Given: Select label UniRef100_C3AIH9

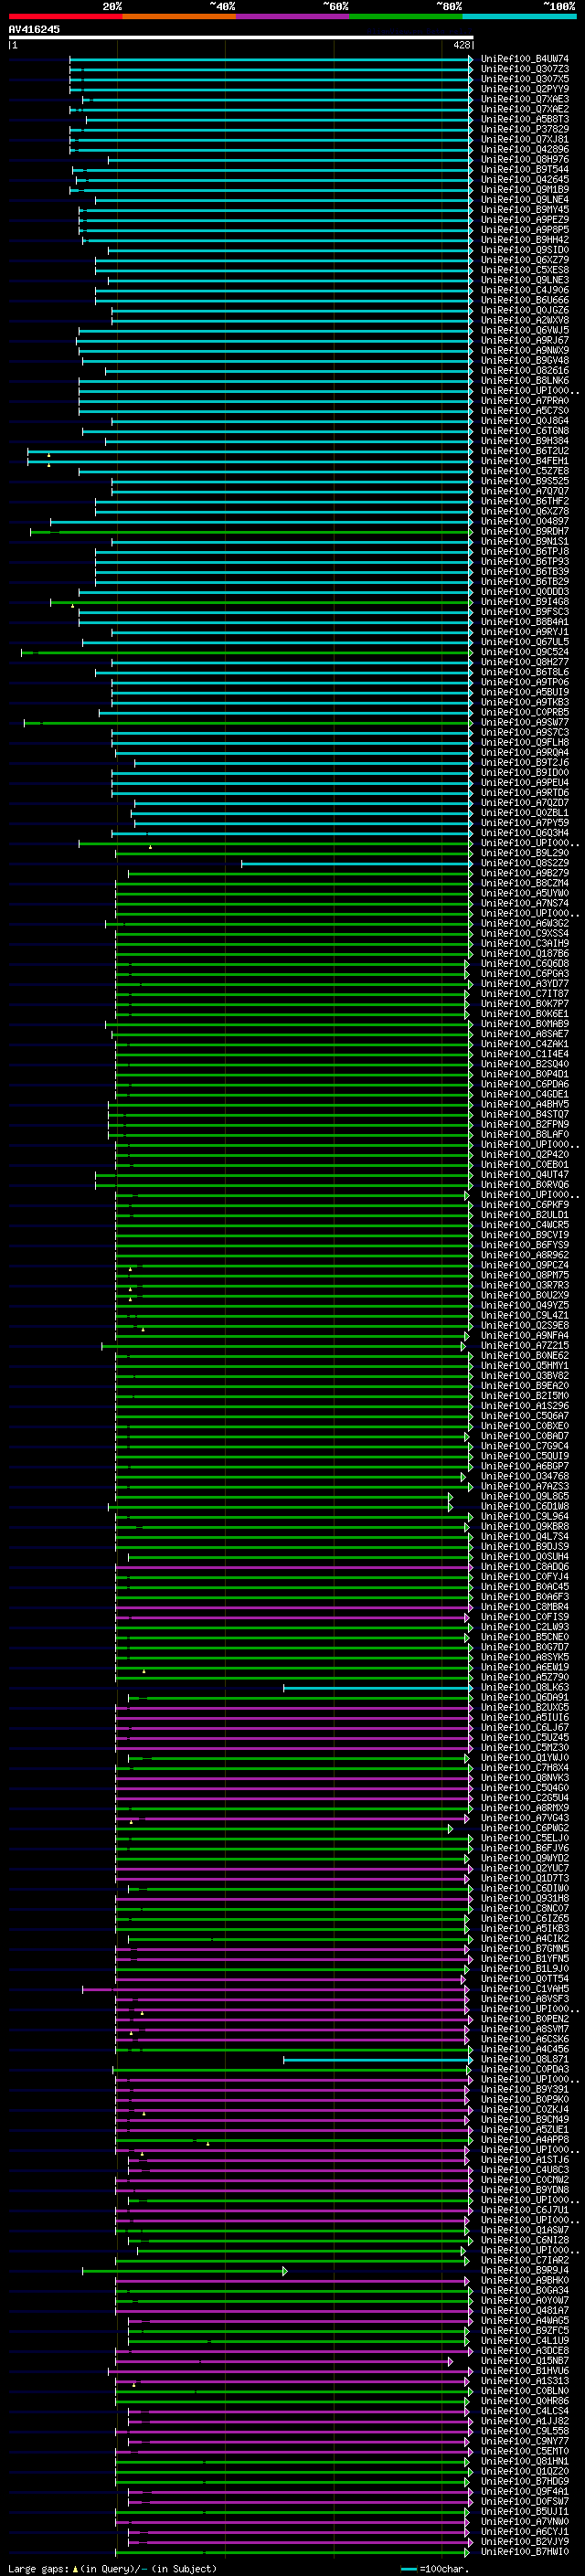Looking at the screenshot, I should pyautogui.click(x=525, y=944).
